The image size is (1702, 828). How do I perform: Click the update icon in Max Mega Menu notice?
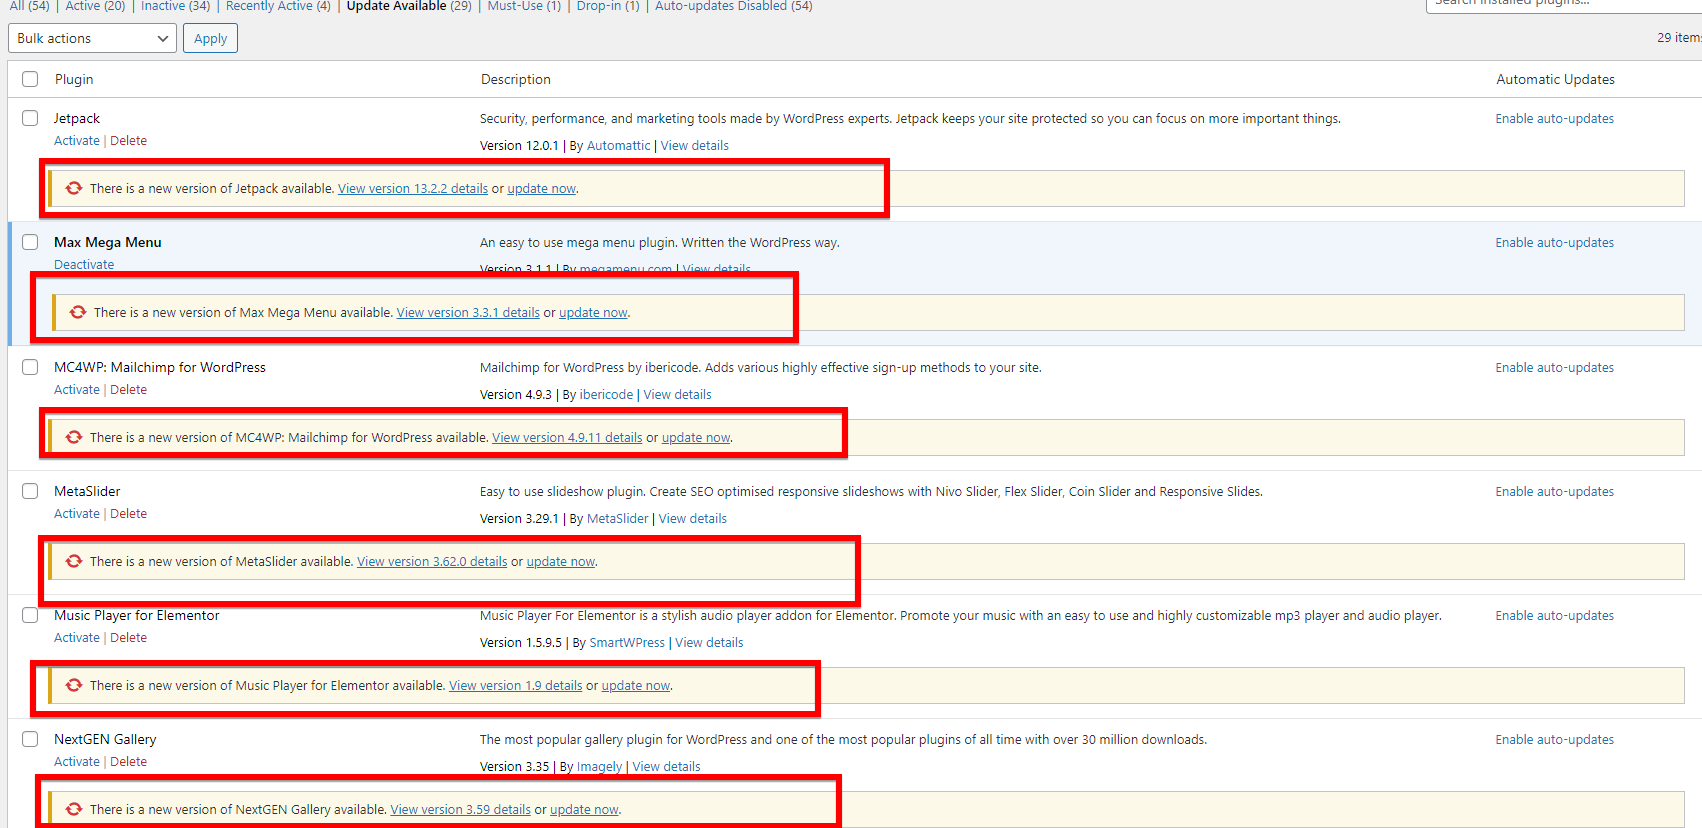pyautogui.click(x=78, y=312)
